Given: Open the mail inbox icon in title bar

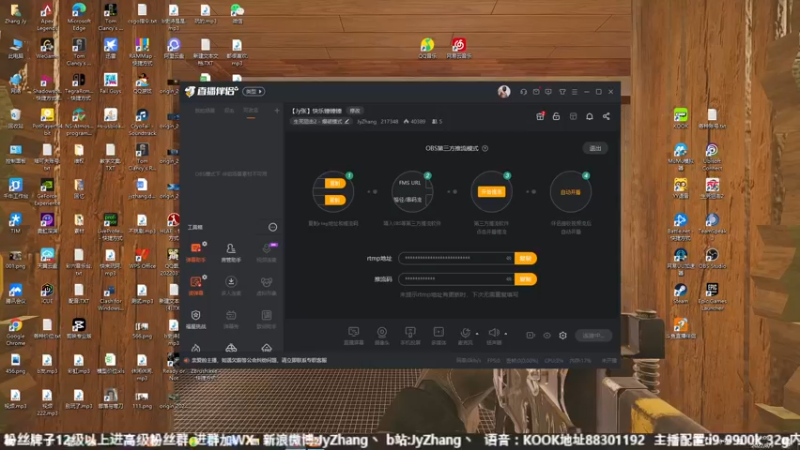Looking at the screenshot, I should 536,92.
